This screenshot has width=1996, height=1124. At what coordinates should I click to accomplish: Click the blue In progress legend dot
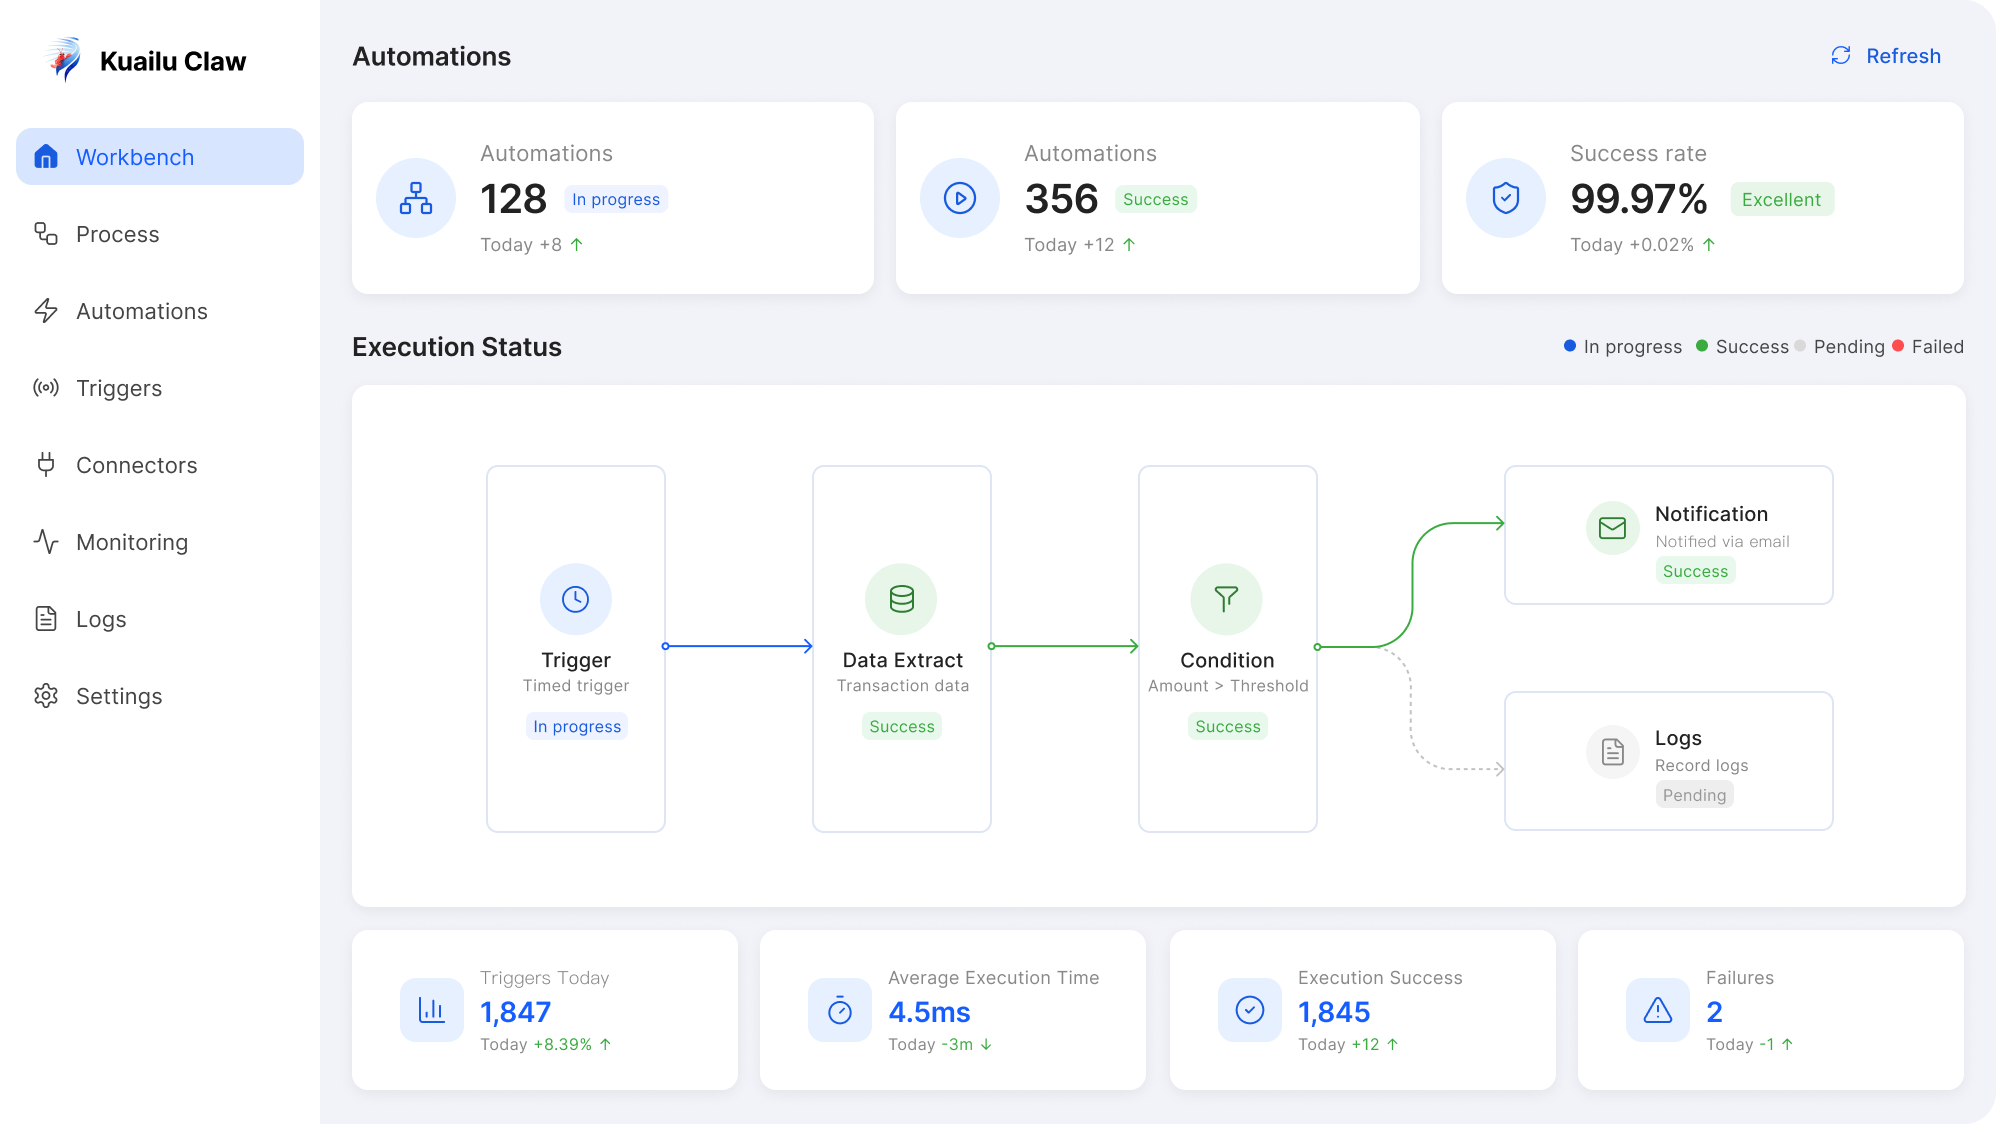click(1570, 346)
